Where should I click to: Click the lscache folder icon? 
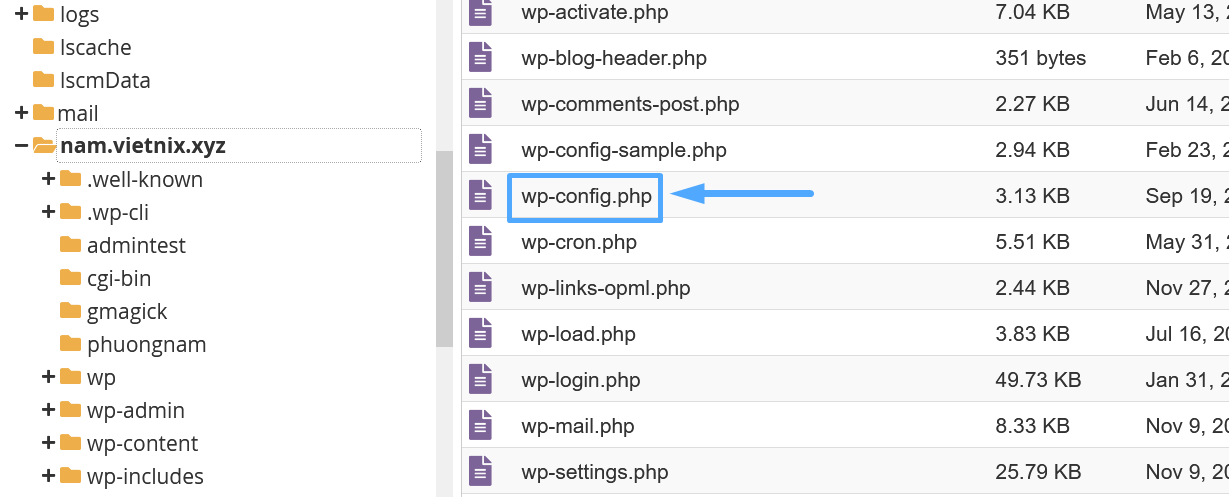[43, 47]
